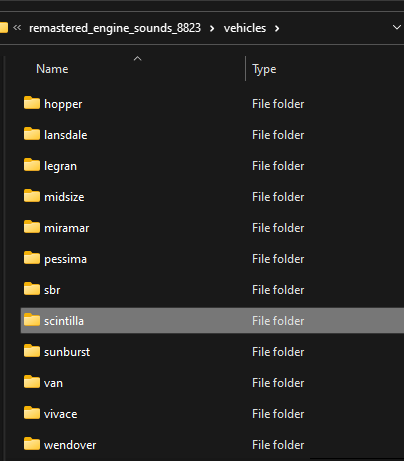404x461 pixels.
Task: Click the legran folder icon
Action: point(32,165)
